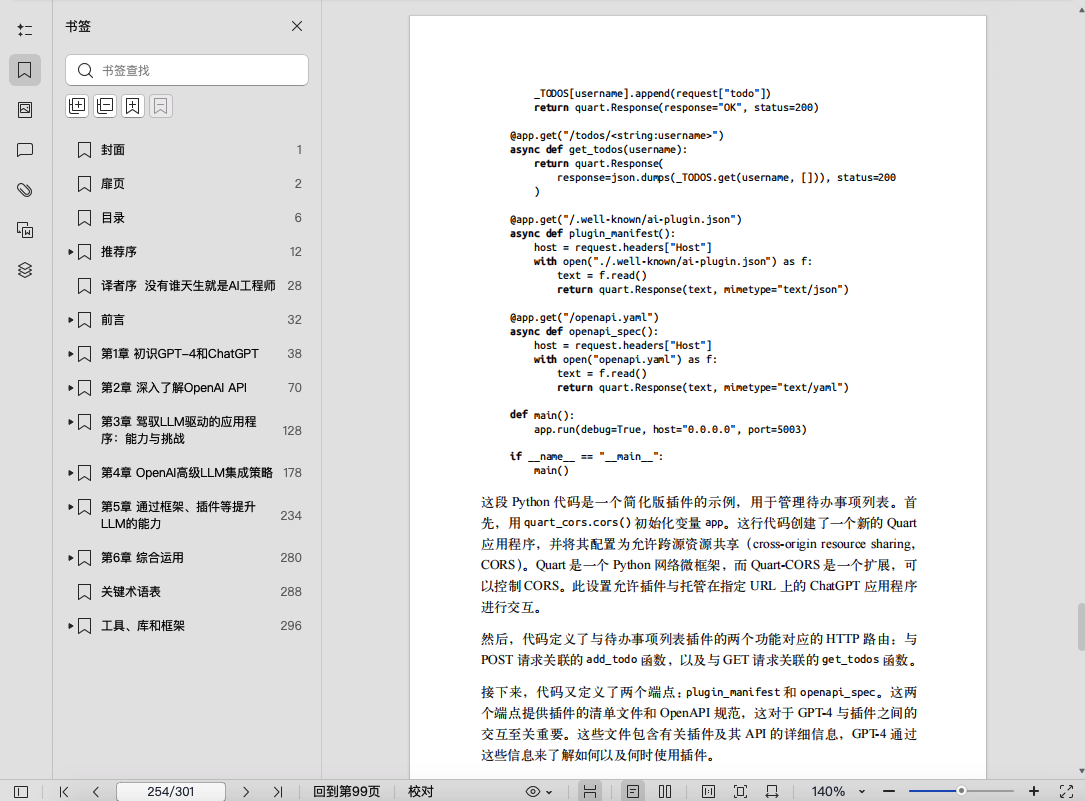Switch to single-page view mode

632,791
